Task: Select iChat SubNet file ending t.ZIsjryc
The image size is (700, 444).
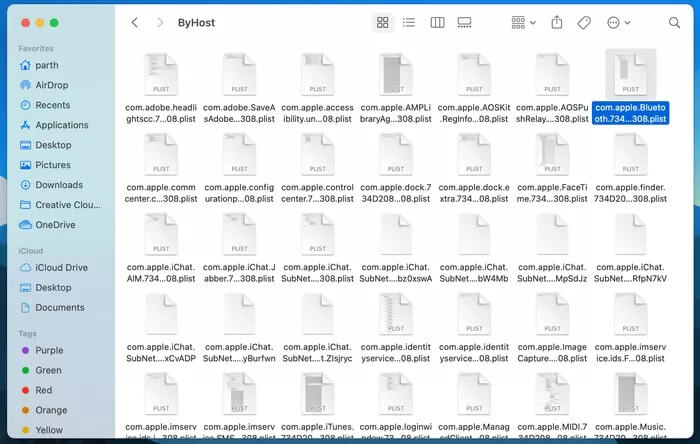Action: pos(317,314)
